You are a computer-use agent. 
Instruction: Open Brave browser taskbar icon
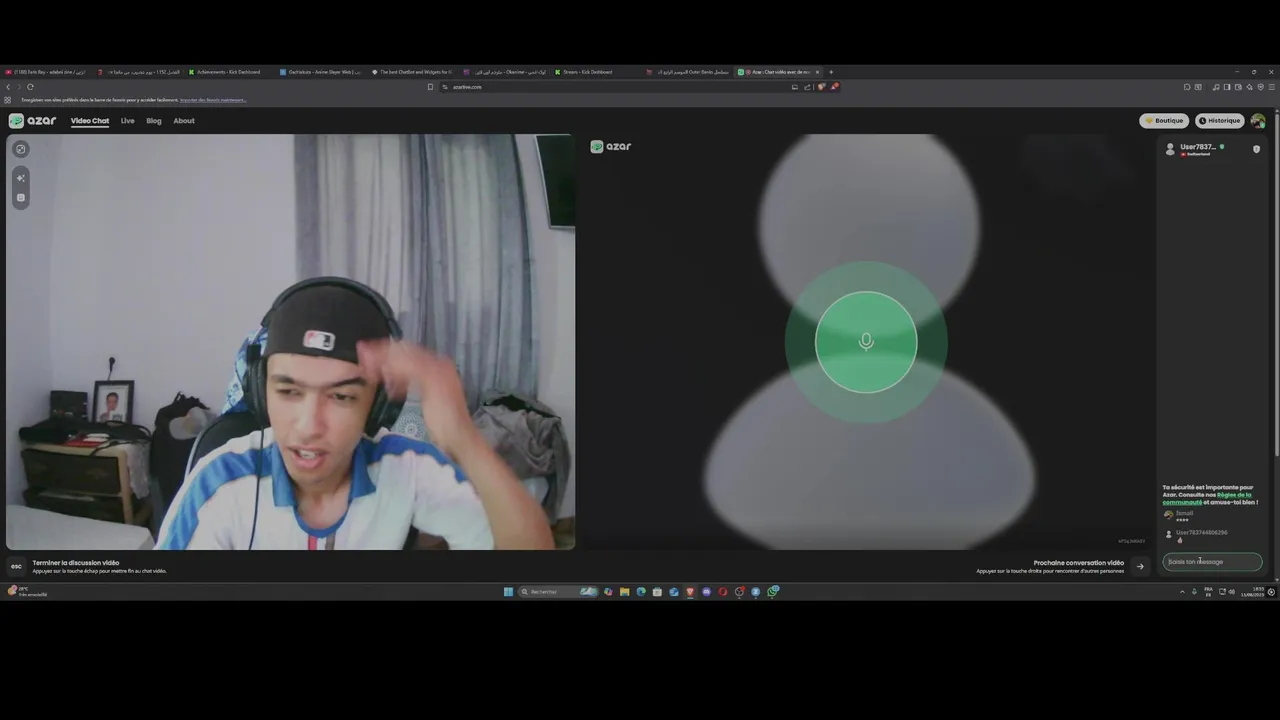[x=690, y=592]
